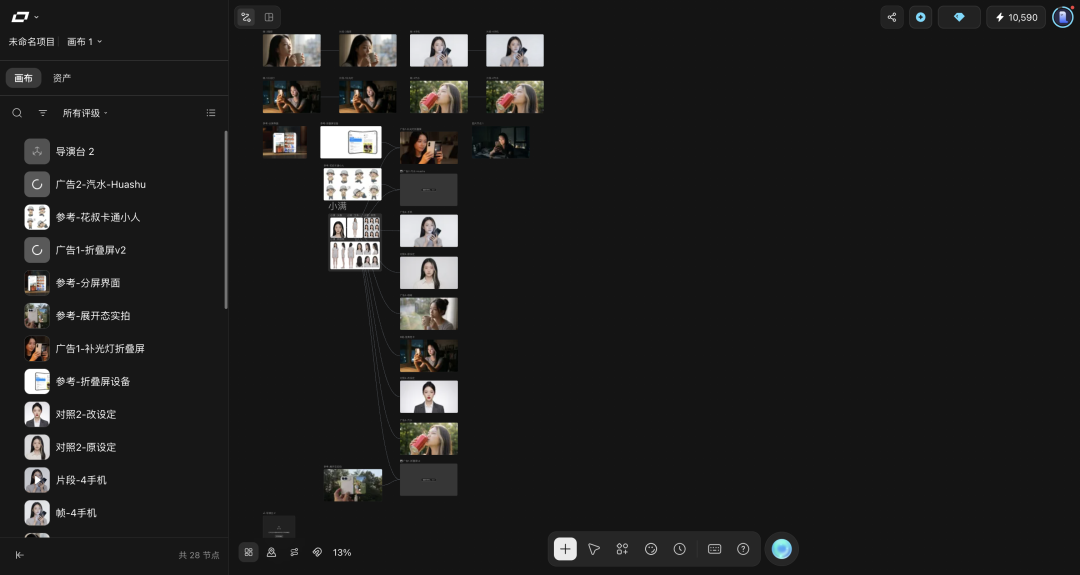Click the 参考-花叔卡通小人 thumbnail icon
Image resolution: width=1080 pixels, height=575 pixels.
[37, 217]
